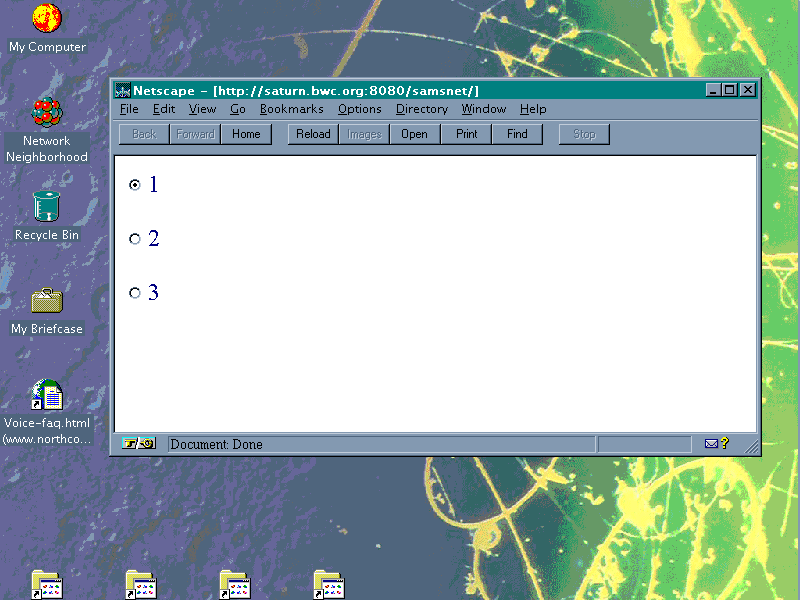Click the Voice-faq.html shortcut icon
Screen dimensions: 800x600
(46, 395)
